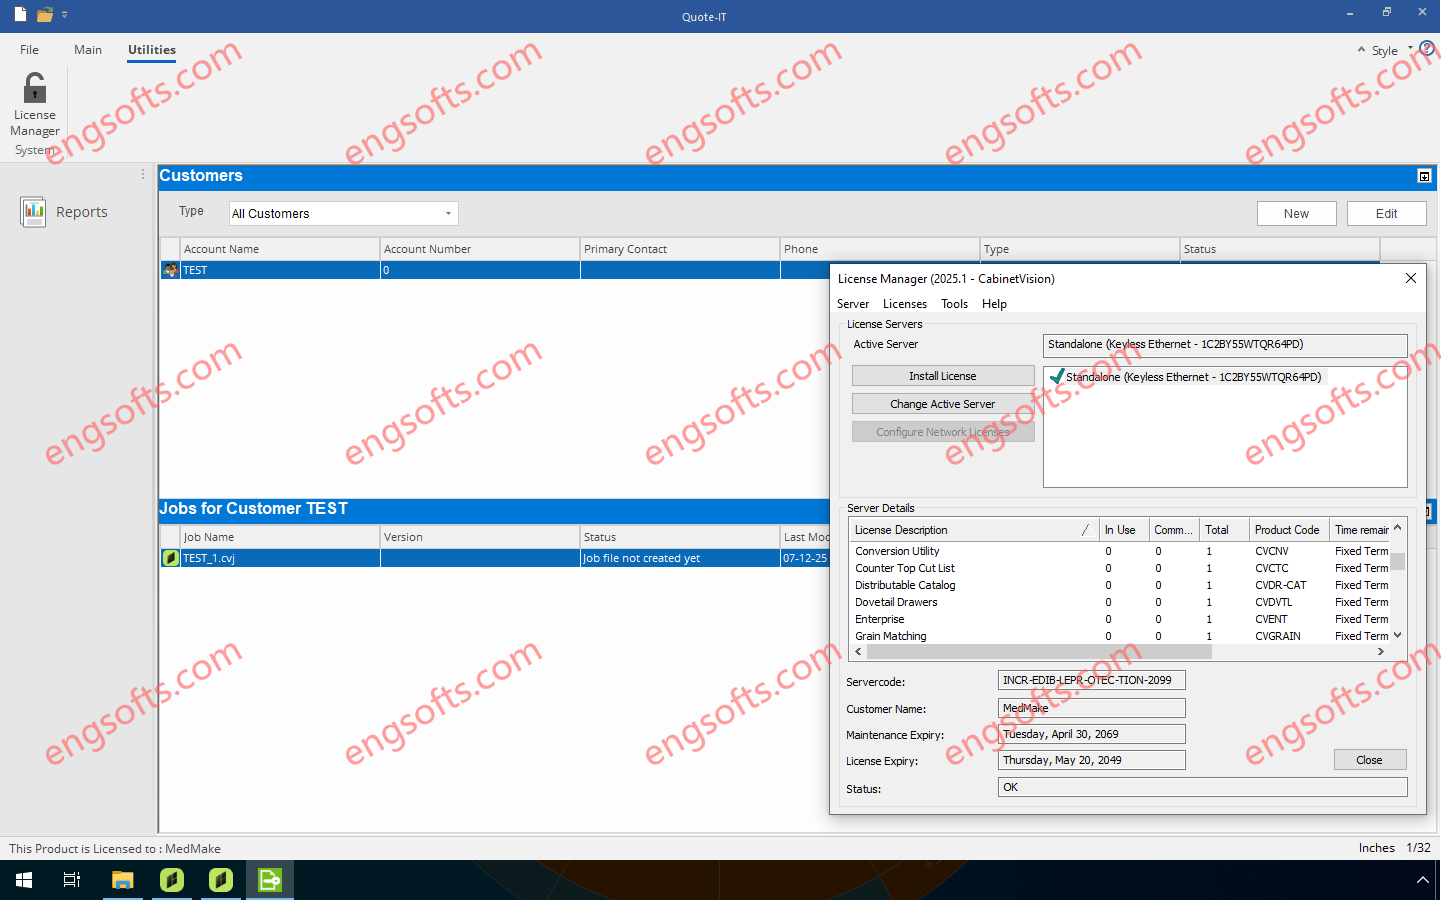Viewport: 1441px width, 901px height.
Task: Click the first CabinetVision taskbar icon
Action: (172, 880)
